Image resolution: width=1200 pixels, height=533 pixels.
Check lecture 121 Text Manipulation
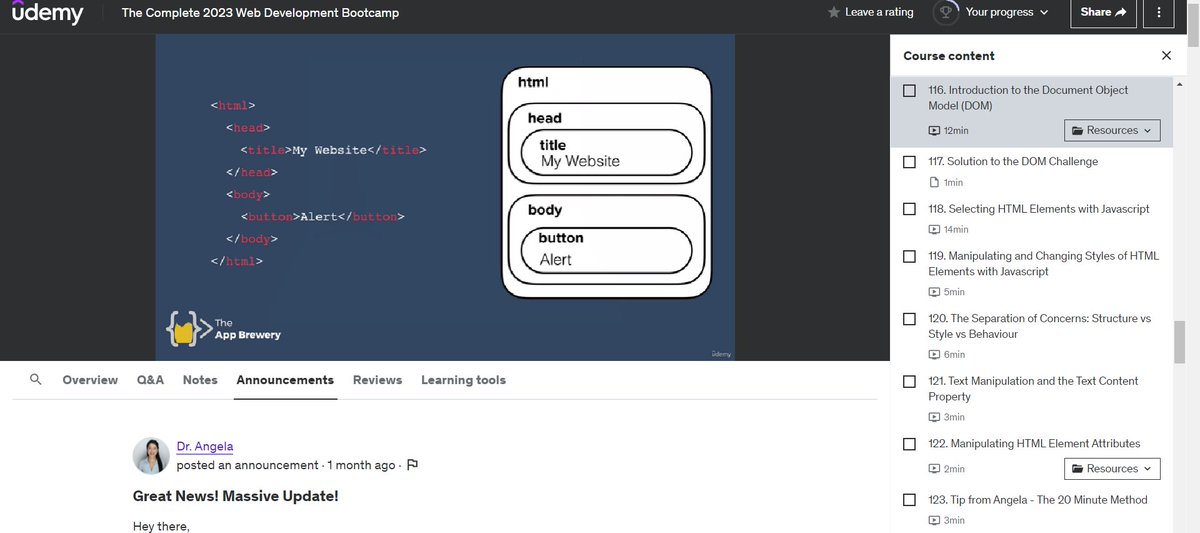tap(909, 381)
